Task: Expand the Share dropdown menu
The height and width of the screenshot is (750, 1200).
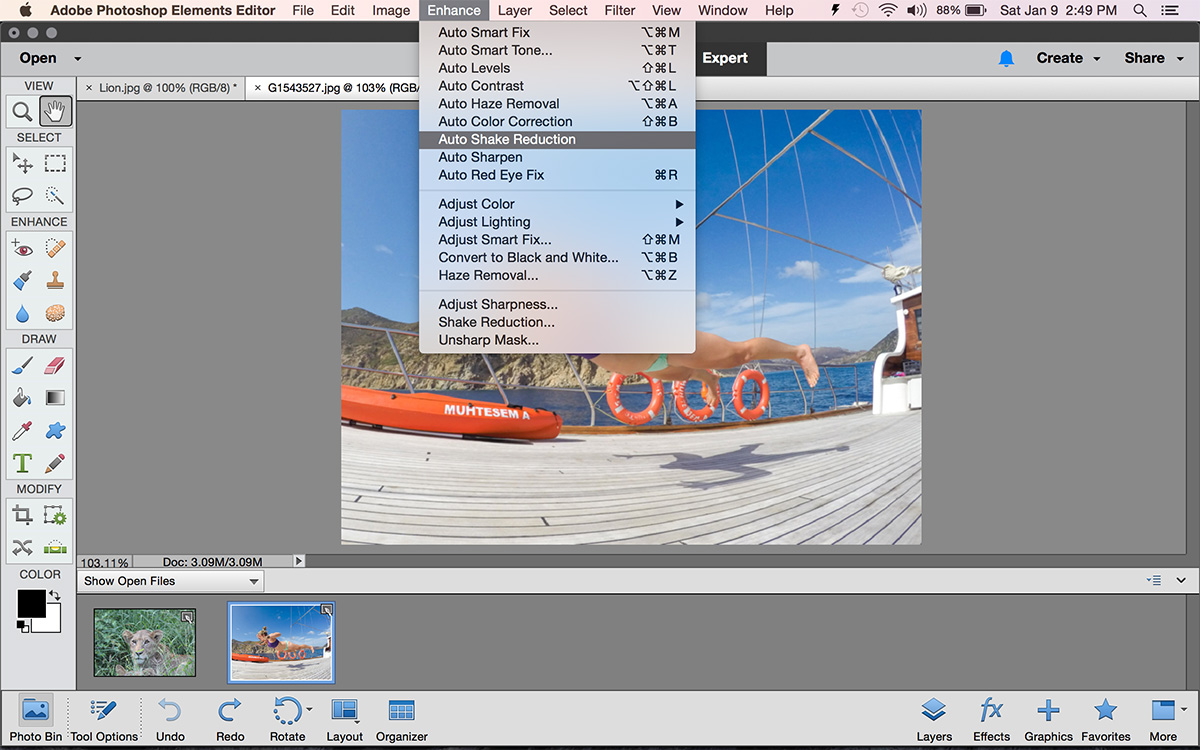Action: click(x=1152, y=58)
